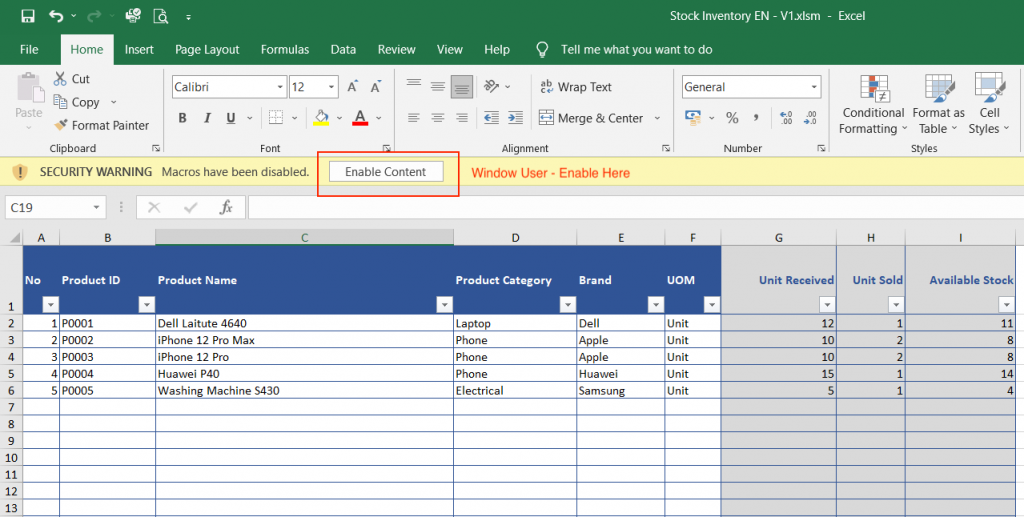Middle-align the cell text
The width and height of the screenshot is (1024, 517).
point(438,87)
